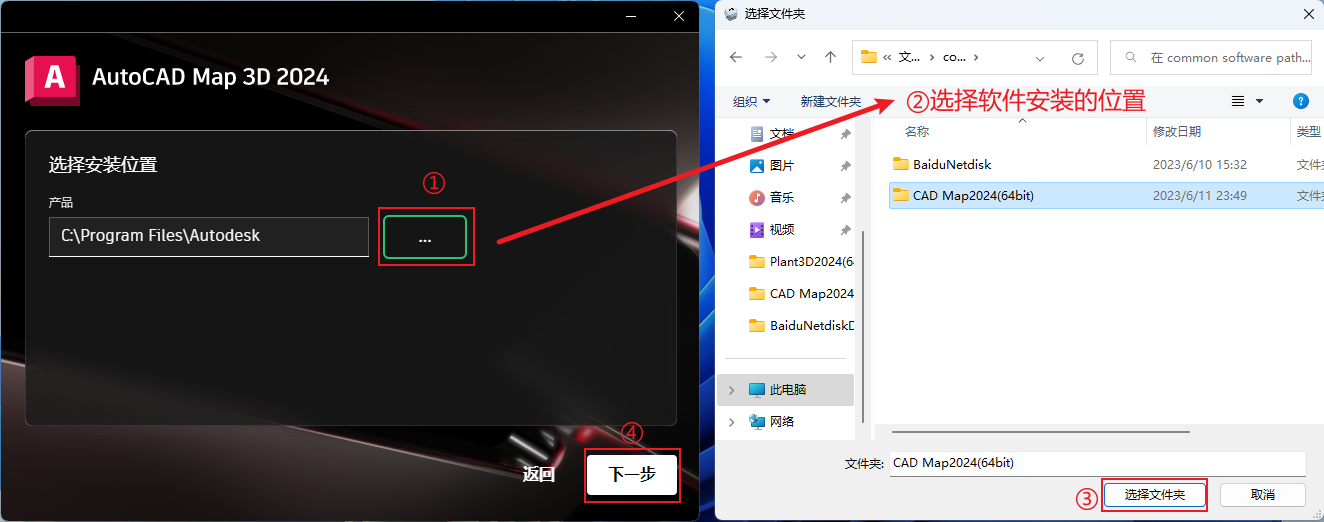
Task: Click the 下一步 button in installer
Action: point(632,474)
